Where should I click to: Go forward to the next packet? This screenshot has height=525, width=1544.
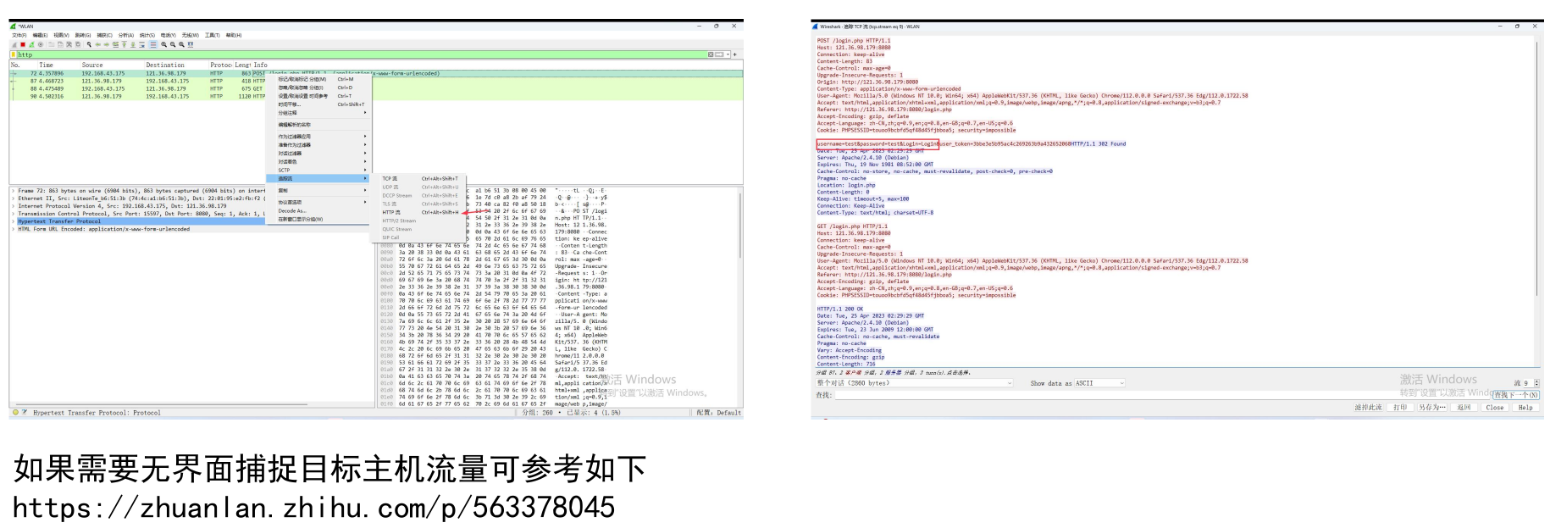pyautogui.click(x=107, y=45)
